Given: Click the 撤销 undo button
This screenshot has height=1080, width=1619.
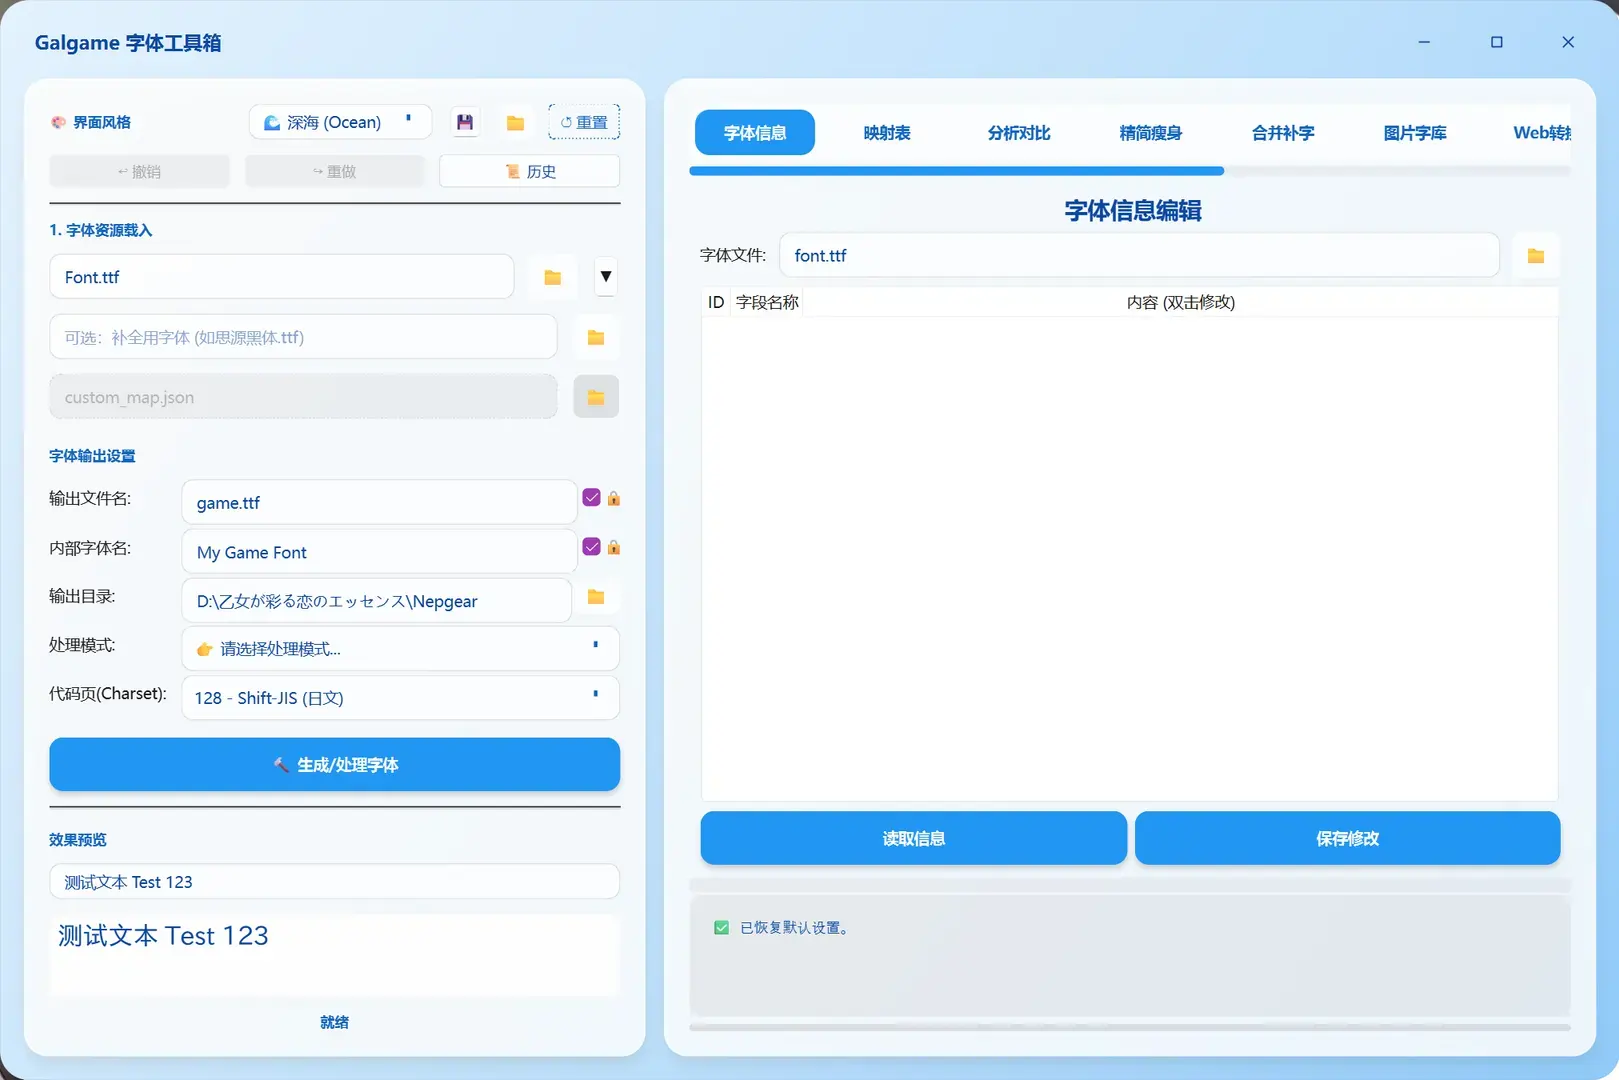Looking at the screenshot, I should [139, 171].
